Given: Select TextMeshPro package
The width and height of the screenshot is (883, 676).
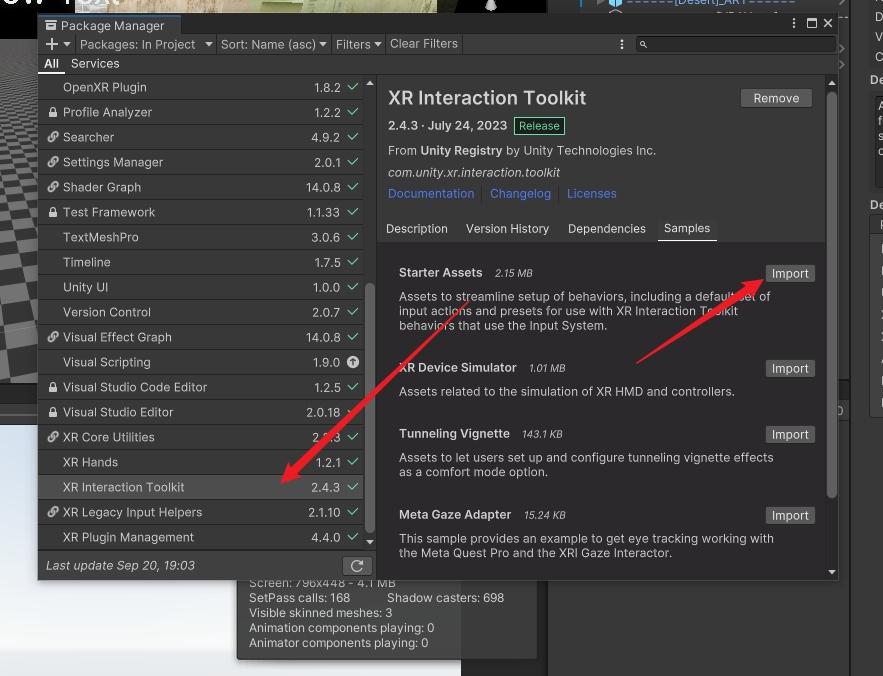Looking at the screenshot, I should (201, 237).
